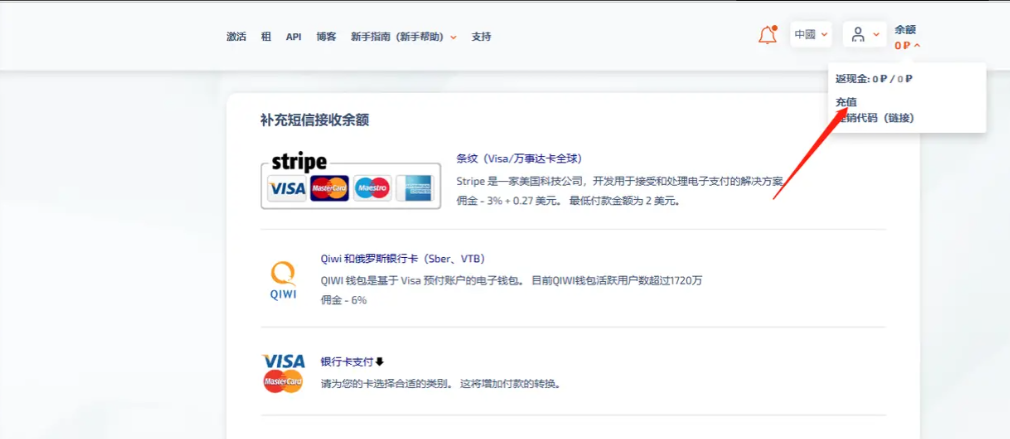Open the 条纹（Visa/万事达卡全球） payment link

click(519, 158)
